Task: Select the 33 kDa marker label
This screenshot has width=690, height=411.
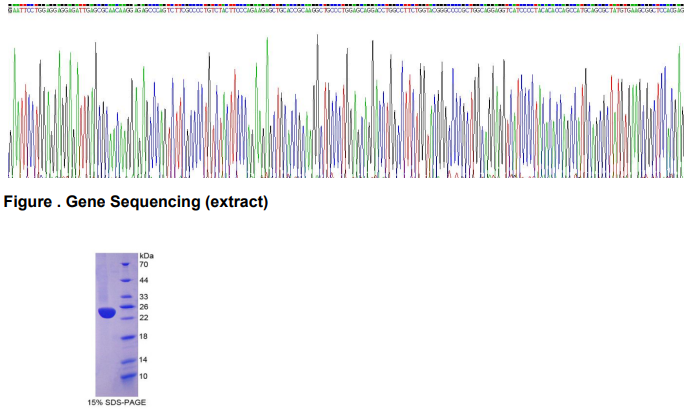Action: (143, 297)
